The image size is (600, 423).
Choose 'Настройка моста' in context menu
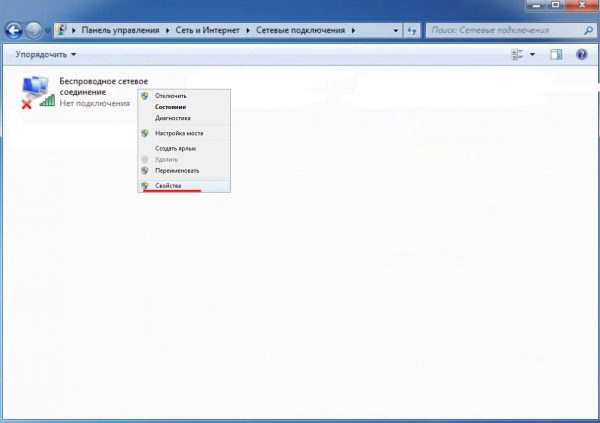coord(184,133)
